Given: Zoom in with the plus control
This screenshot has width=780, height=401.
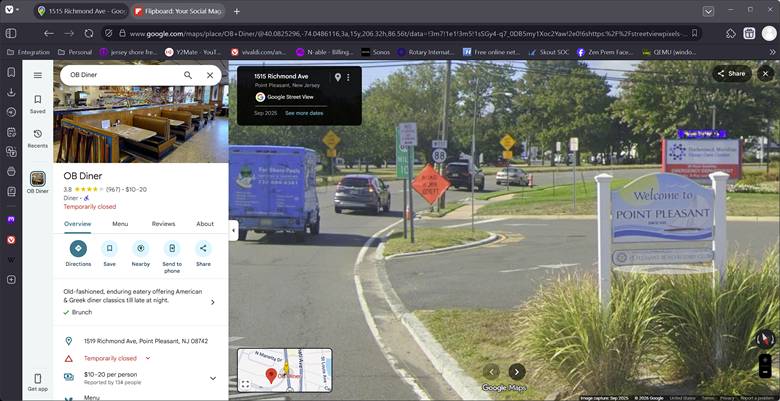Looking at the screenshot, I should [x=765, y=361].
